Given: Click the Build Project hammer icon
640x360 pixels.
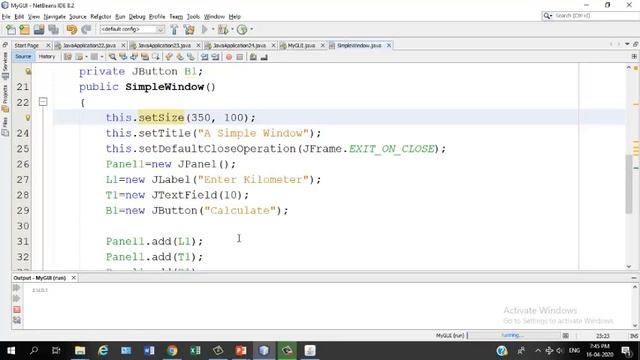Looking at the screenshot, I should point(174,29).
